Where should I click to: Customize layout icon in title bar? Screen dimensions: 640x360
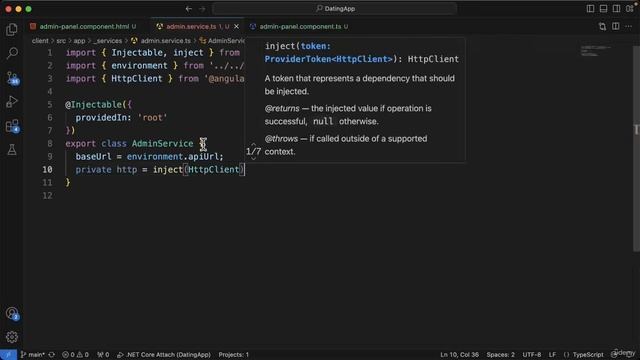pyautogui.click(x=630, y=9)
